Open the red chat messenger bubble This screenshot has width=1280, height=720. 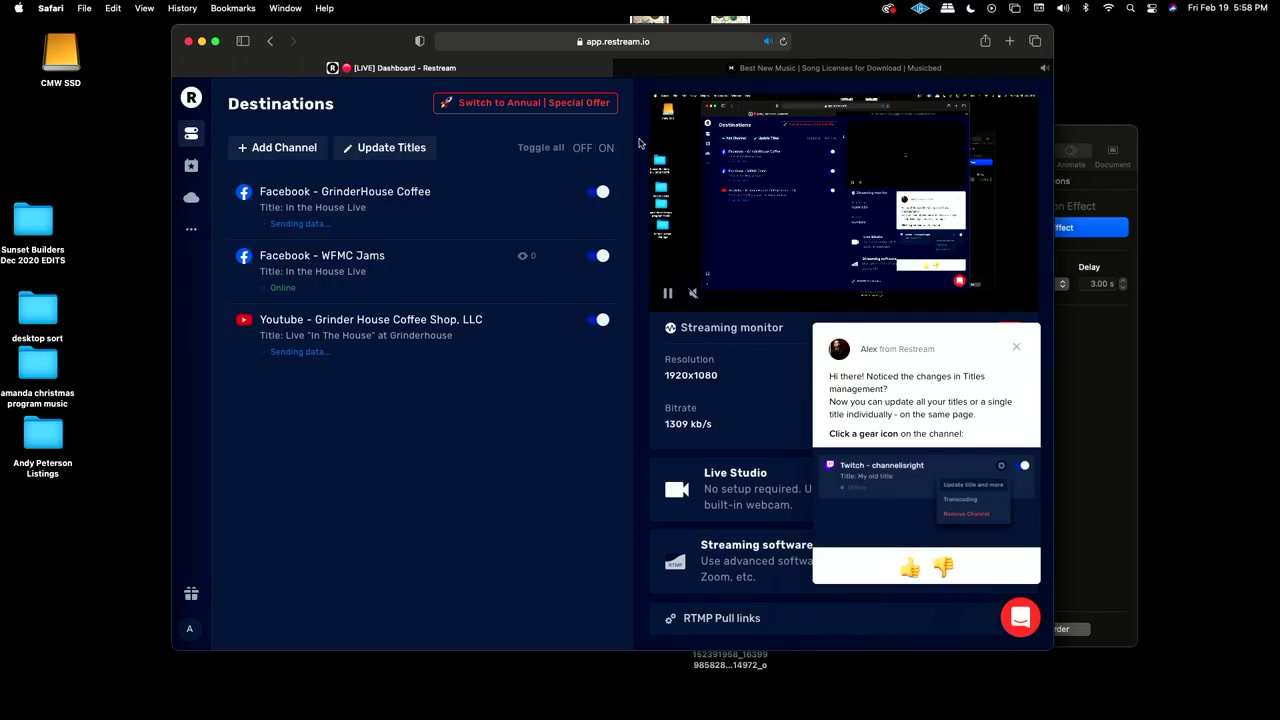pos(1020,617)
